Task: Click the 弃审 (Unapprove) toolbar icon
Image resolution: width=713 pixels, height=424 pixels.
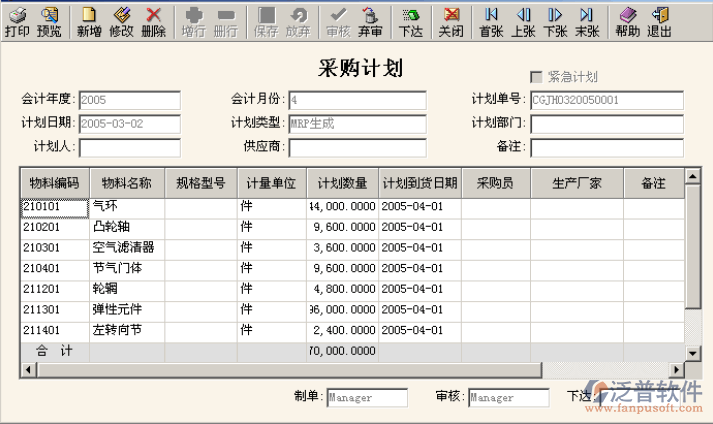Action: (370, 21)
